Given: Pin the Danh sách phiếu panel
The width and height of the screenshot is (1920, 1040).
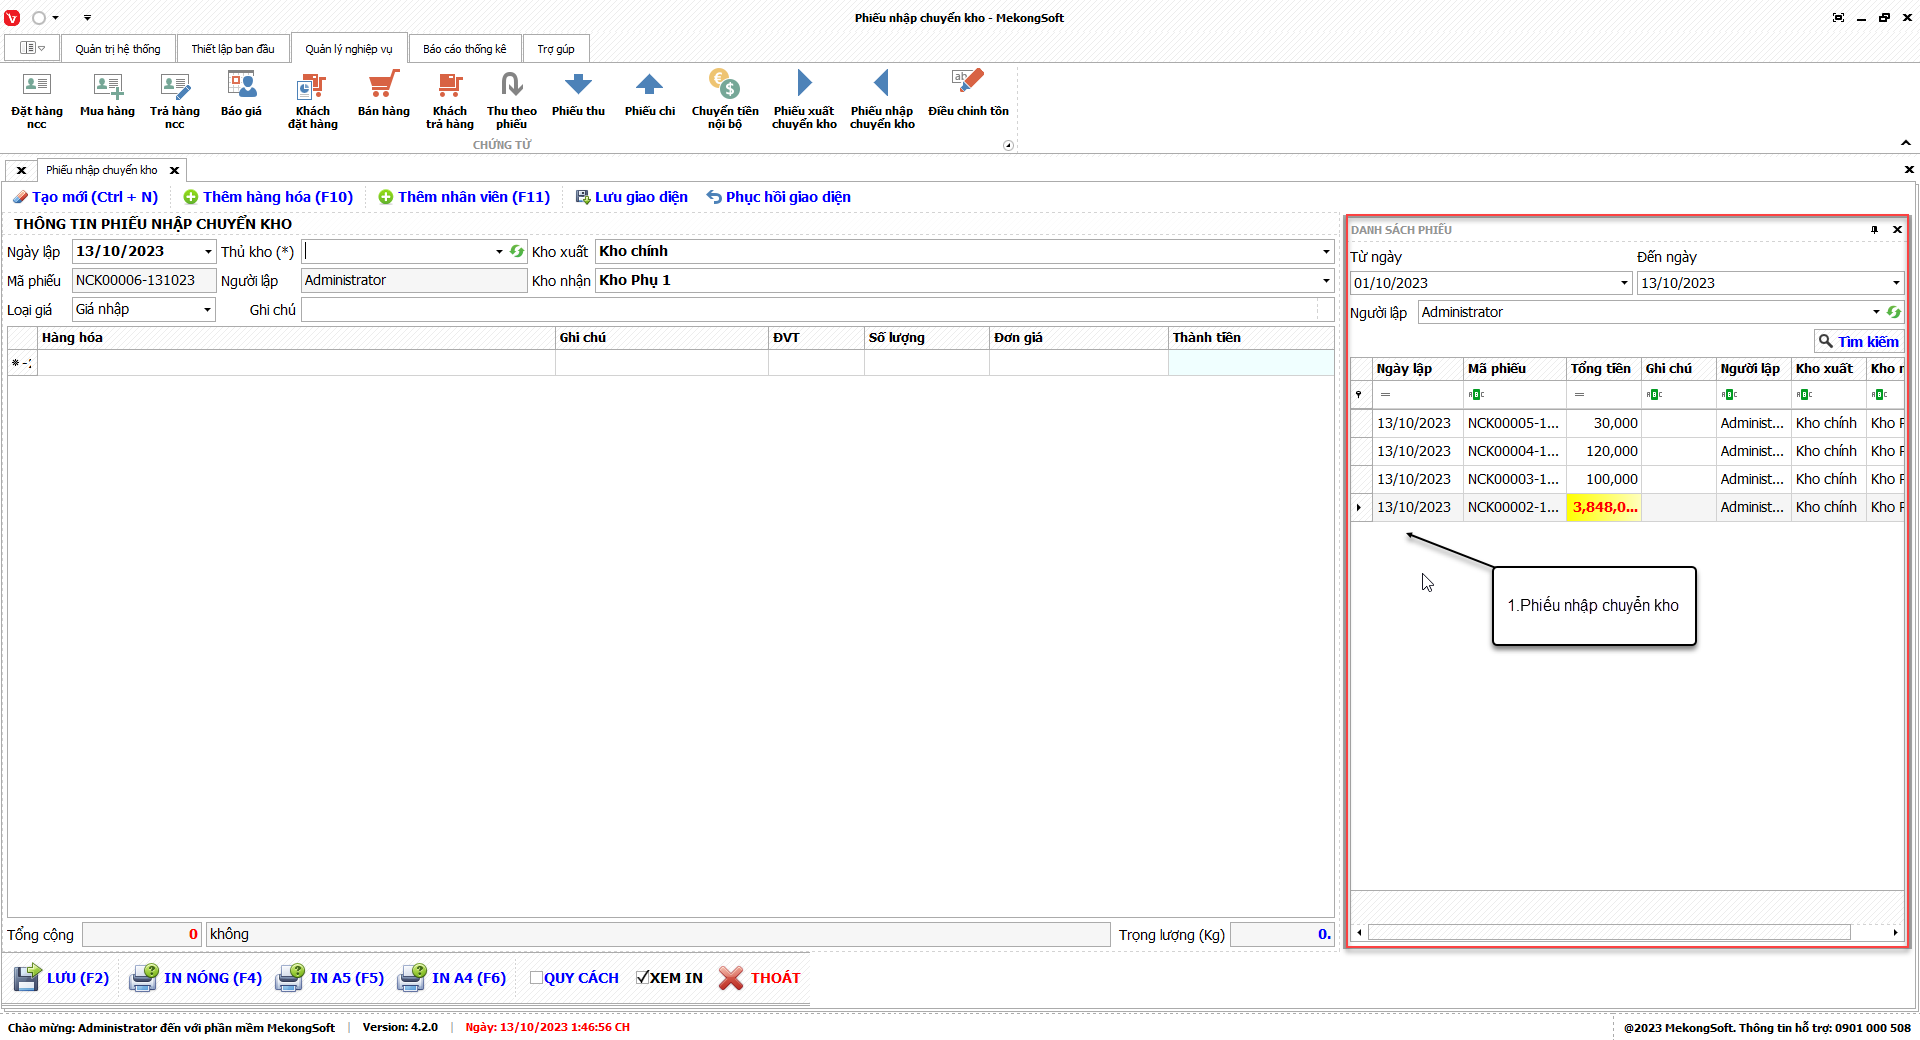Looking at the screenshot, I should pos(1874,230).
